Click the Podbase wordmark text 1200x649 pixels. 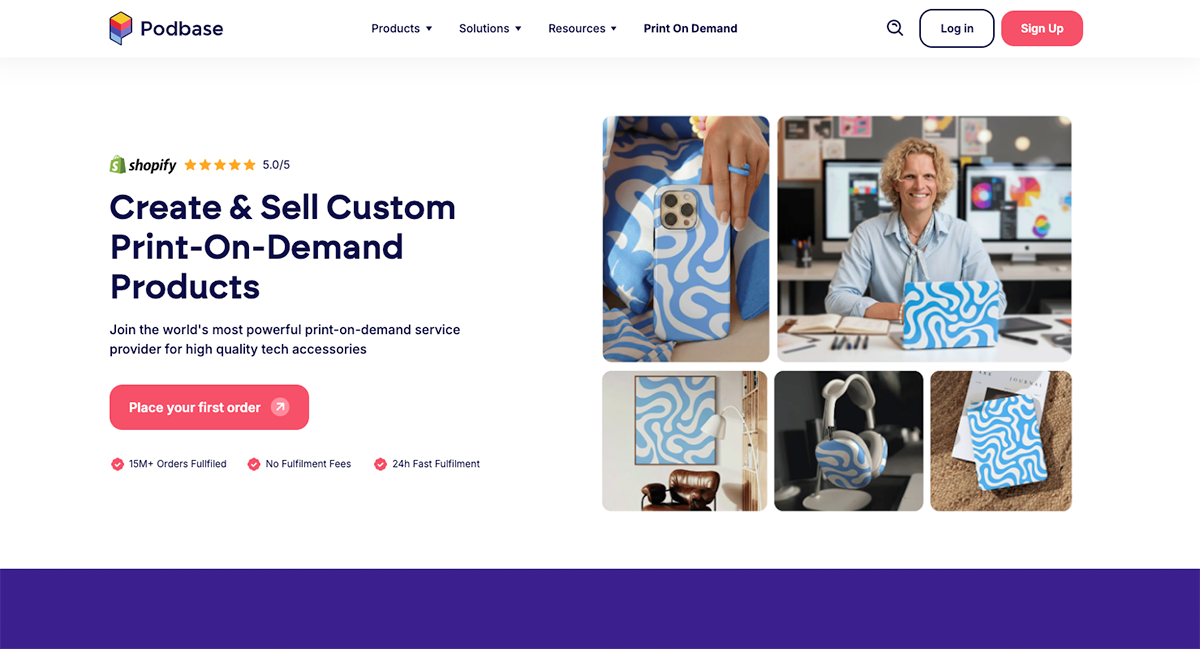[x=182, y=28]
